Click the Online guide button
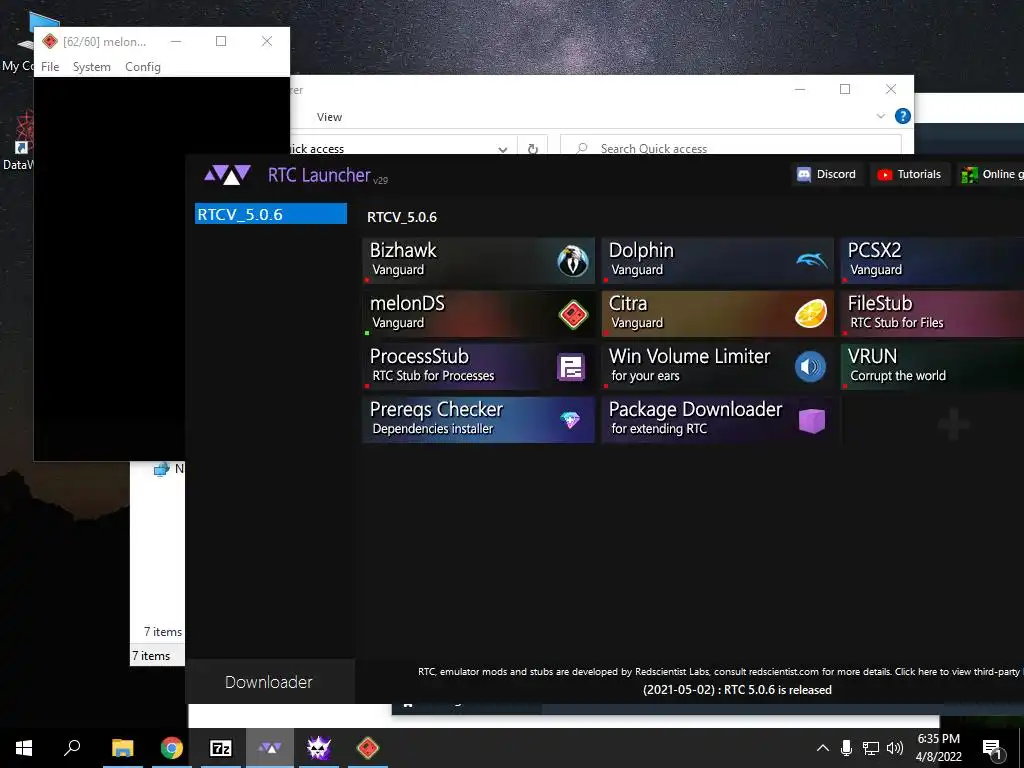 [x=991, y=174]
